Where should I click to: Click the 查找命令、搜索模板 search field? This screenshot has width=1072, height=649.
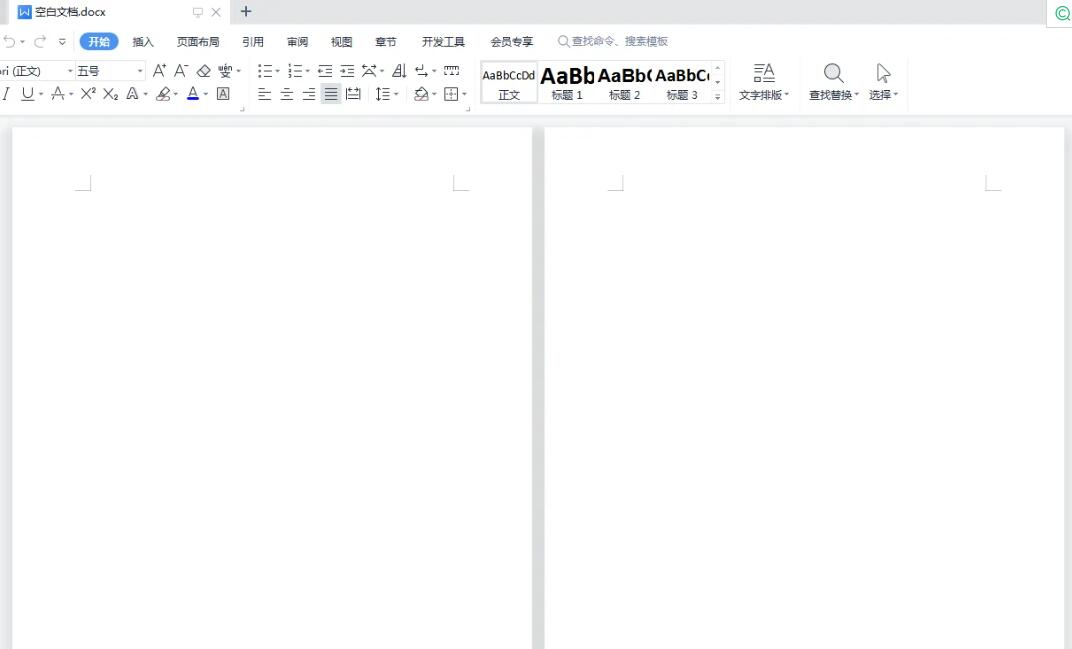pyautogui.click(x=620, y=42)
